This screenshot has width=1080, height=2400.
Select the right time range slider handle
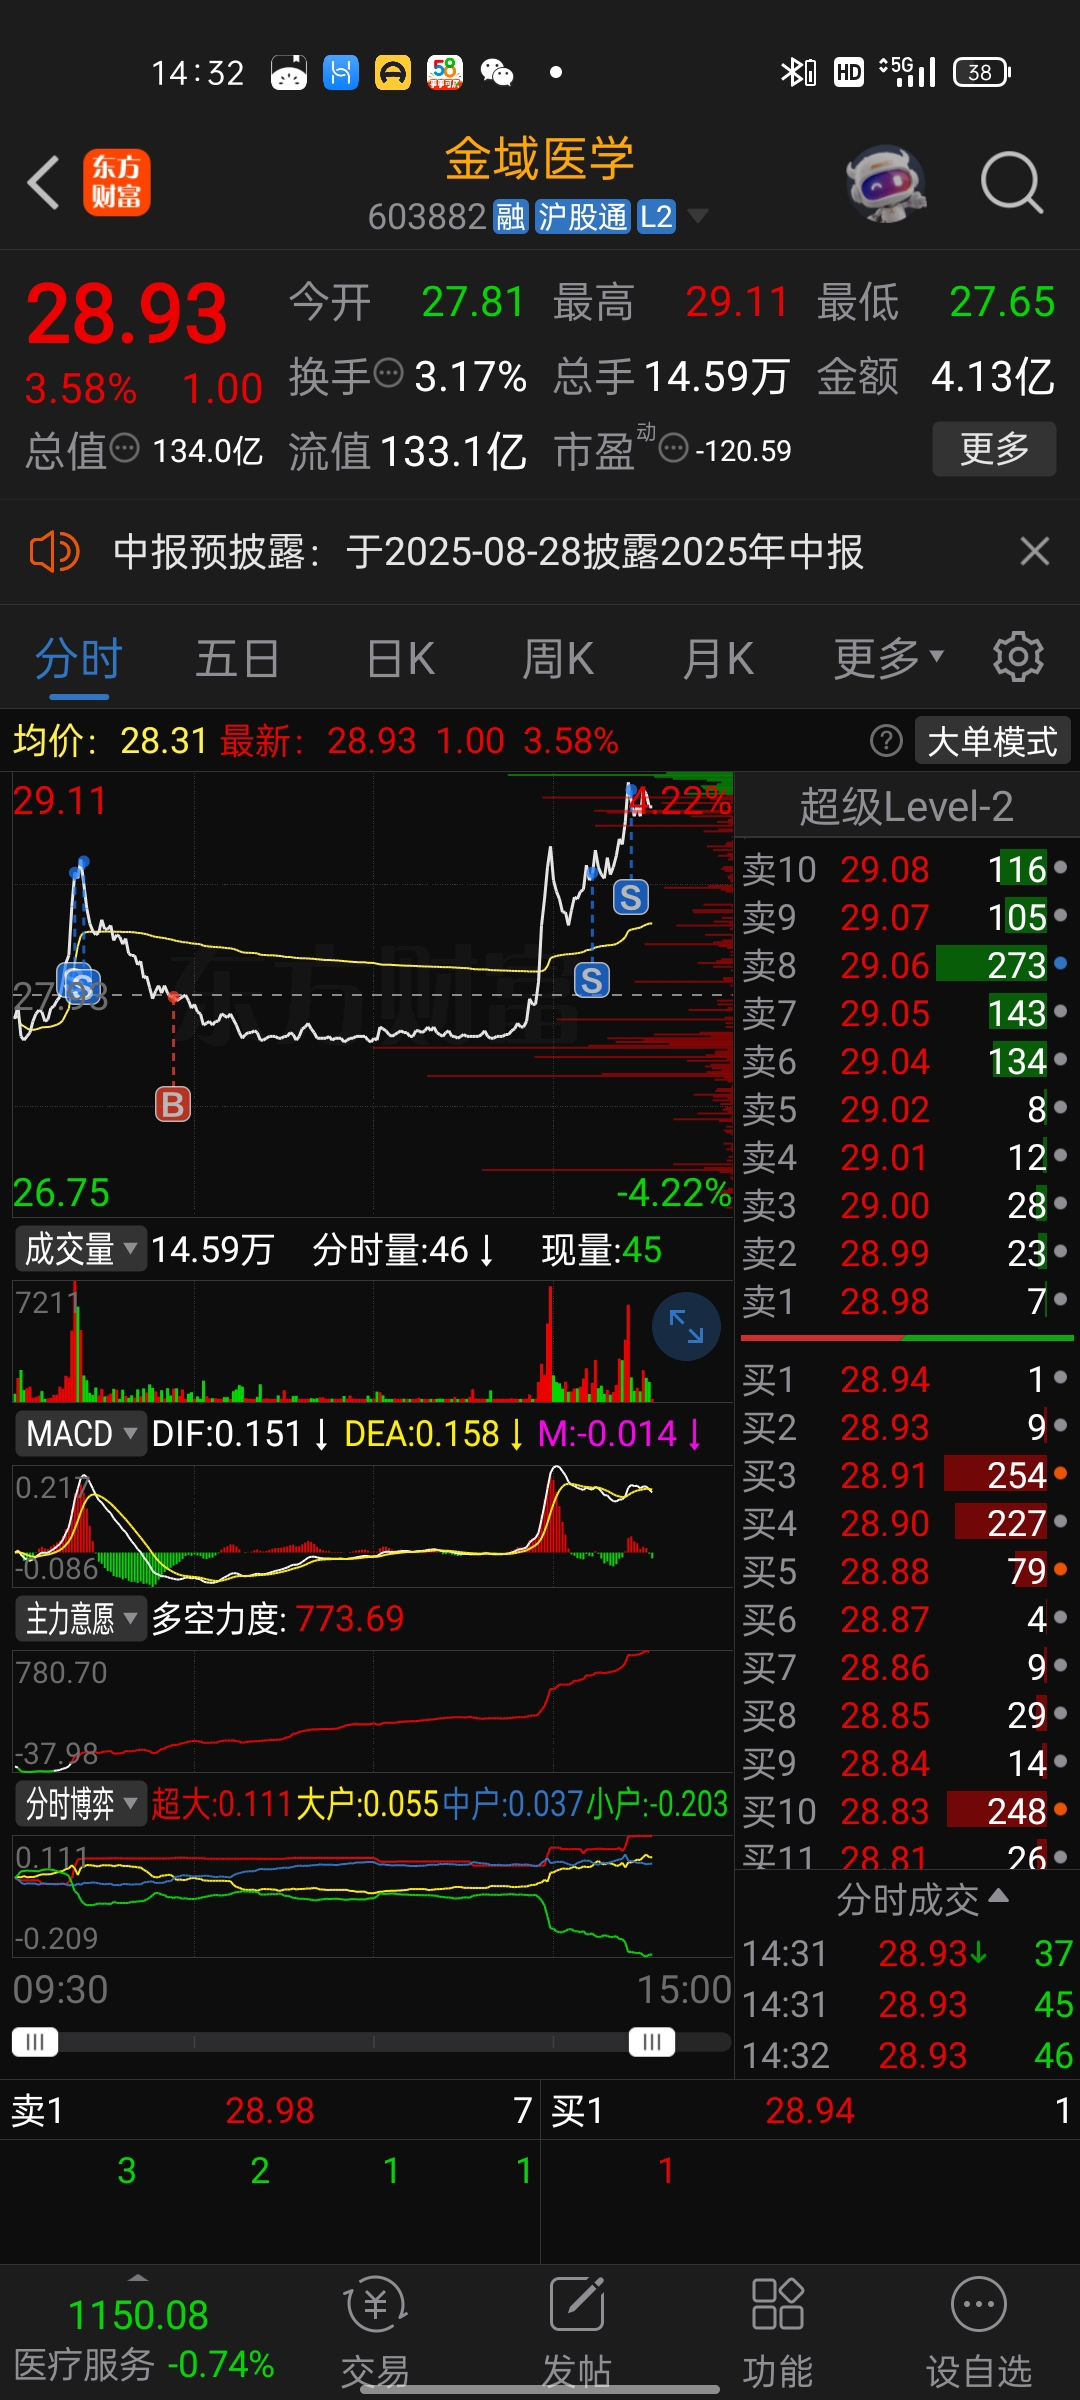[652, 2042]
